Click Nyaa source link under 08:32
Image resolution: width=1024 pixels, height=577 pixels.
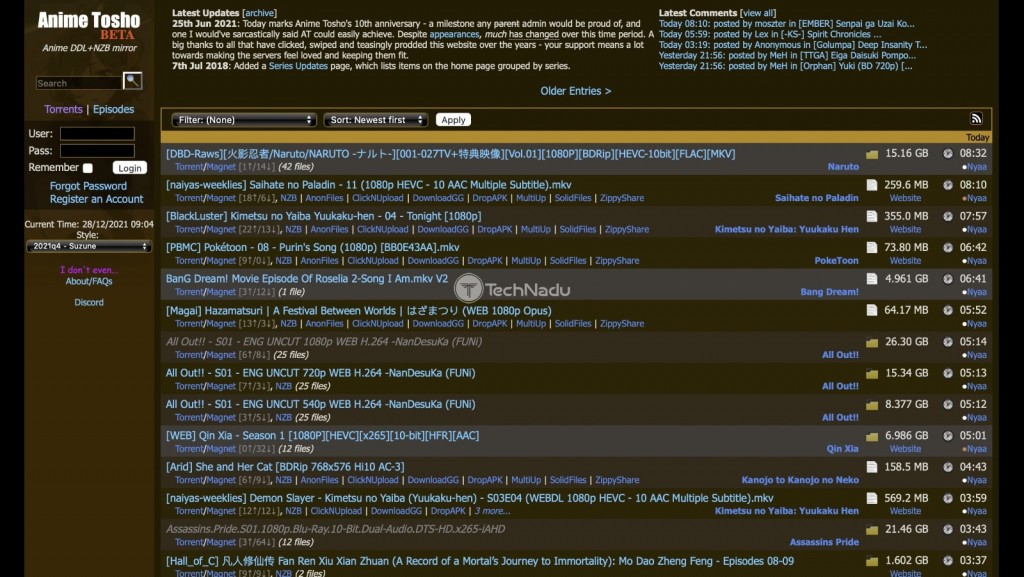[x=976, y=166]
